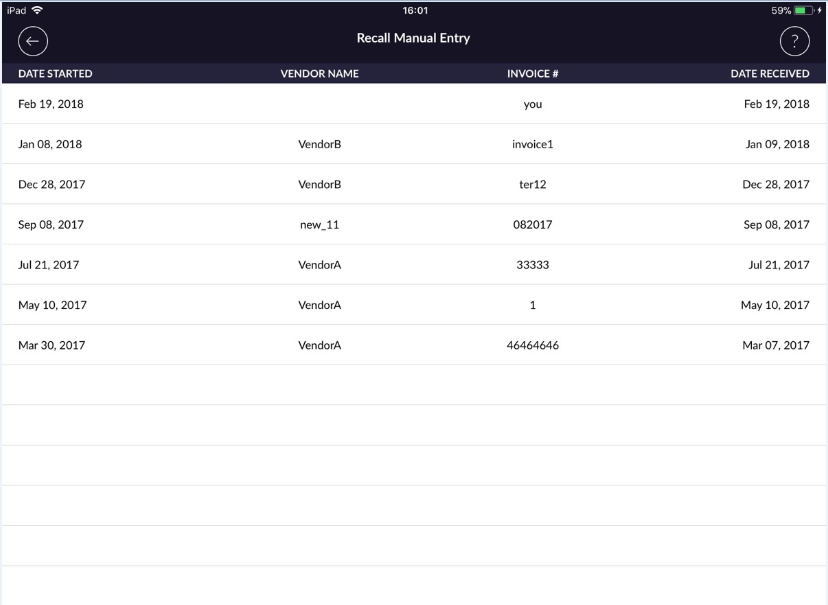This screenshot has width=828, height=605.
Task: Tap the battery status icon
Action: (804, 10)
